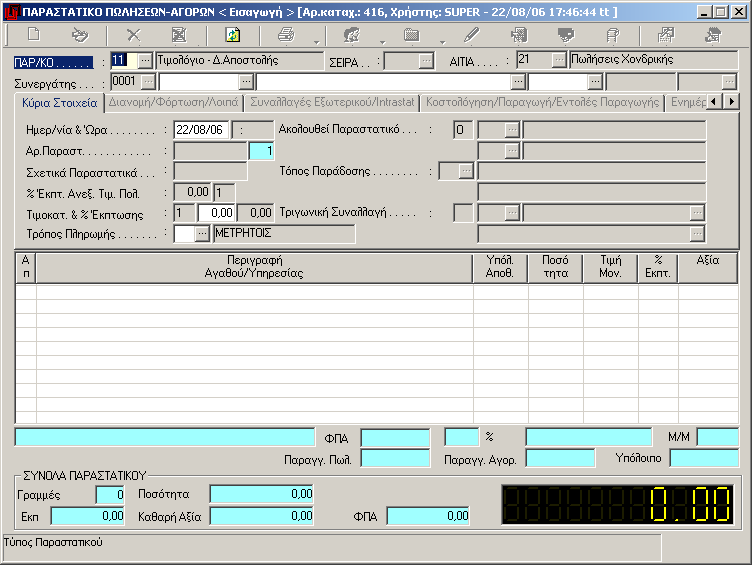Click the new blank document toolbar icon
This screenshot has width=752, height=565.
tap(34, 35)
